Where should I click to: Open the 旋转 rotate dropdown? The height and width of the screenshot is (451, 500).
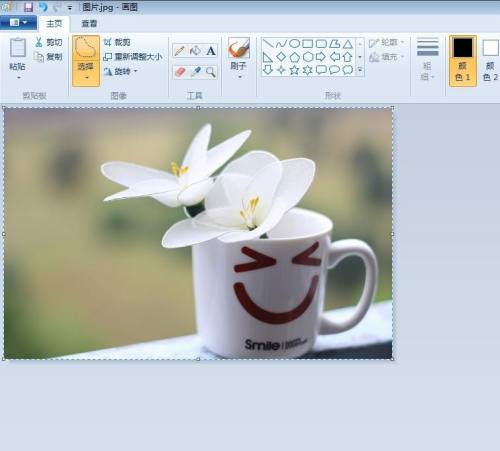(136, 71)
